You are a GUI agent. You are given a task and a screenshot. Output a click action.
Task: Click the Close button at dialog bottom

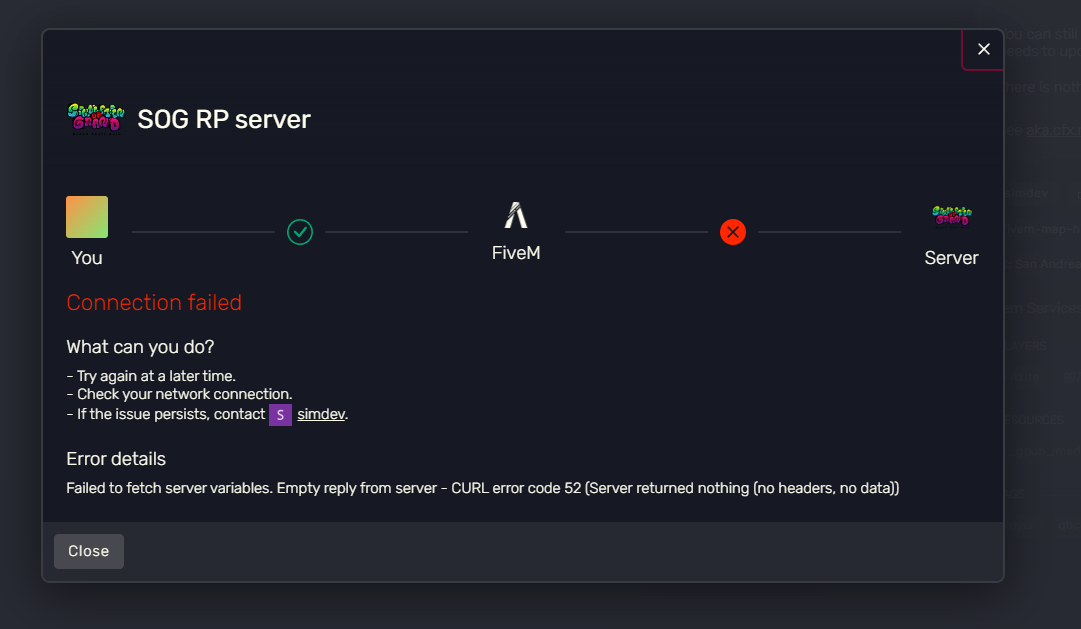88,551
